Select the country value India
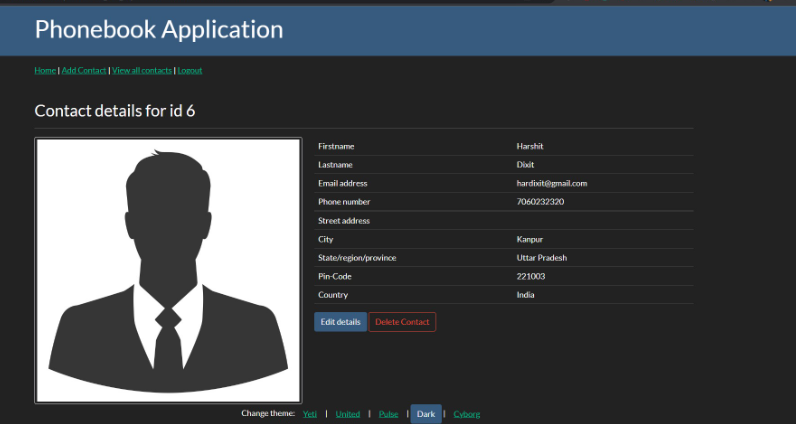The image size is (796, 424). 525,295
